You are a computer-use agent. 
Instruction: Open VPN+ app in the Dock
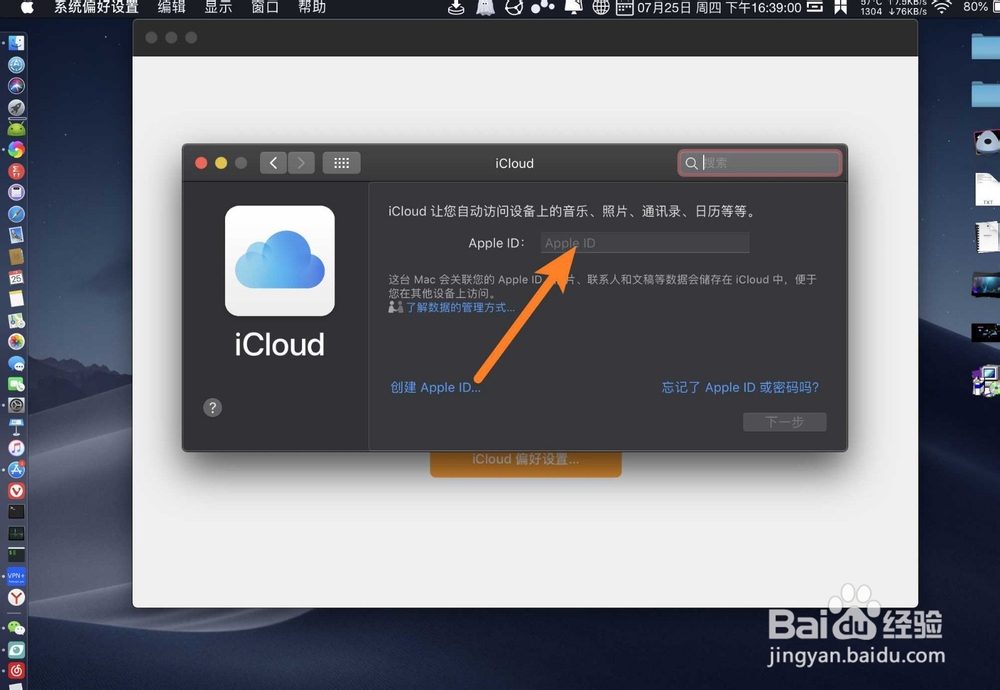[x=17, y=576]
